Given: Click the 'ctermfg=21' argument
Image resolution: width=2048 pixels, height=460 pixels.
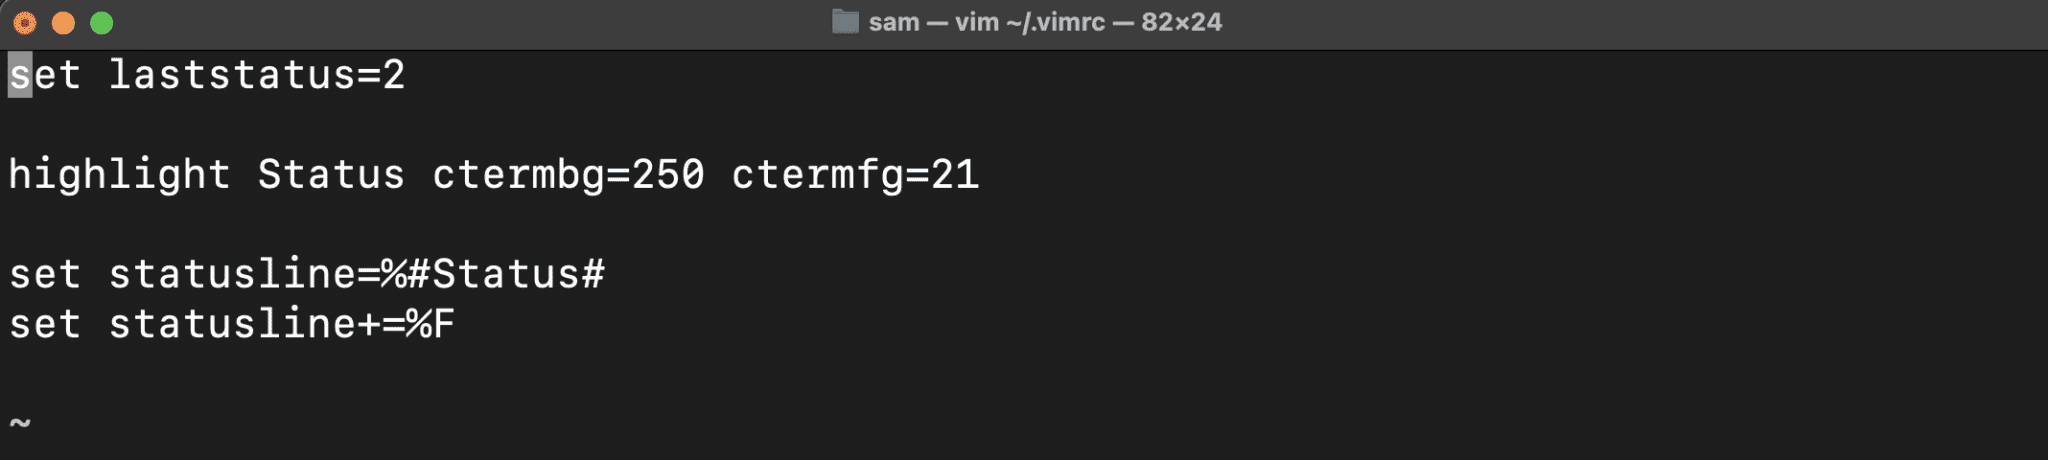Looking at the screenshot, I should point(855,175).
